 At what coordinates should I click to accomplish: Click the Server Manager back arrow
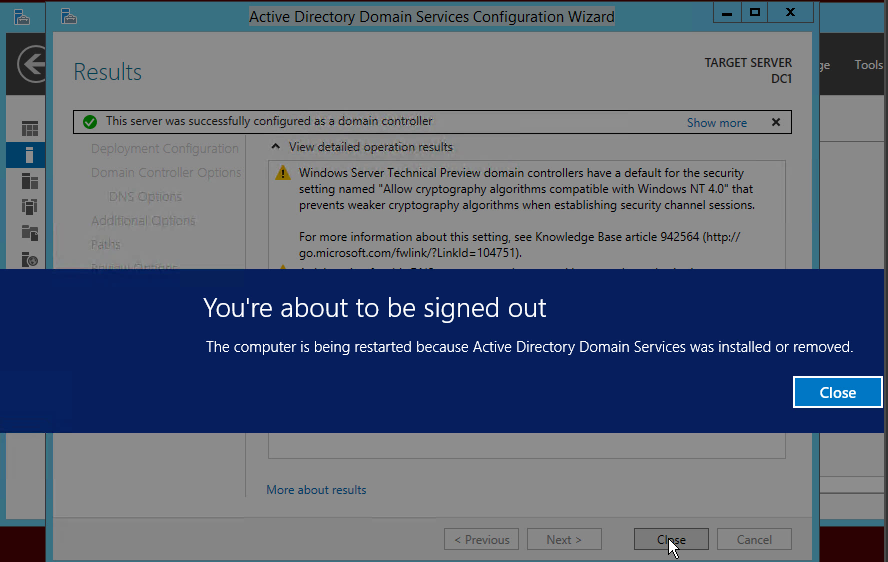(33, 64)
